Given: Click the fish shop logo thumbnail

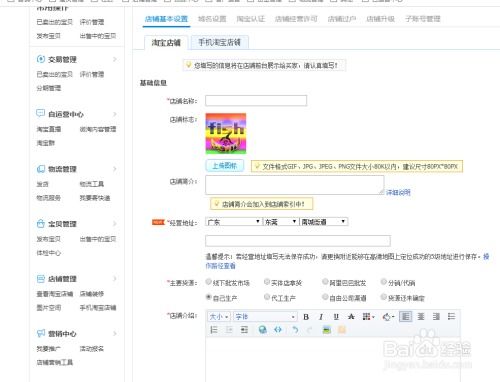Looking at the screenshot, I should click(x=226, y=133).
